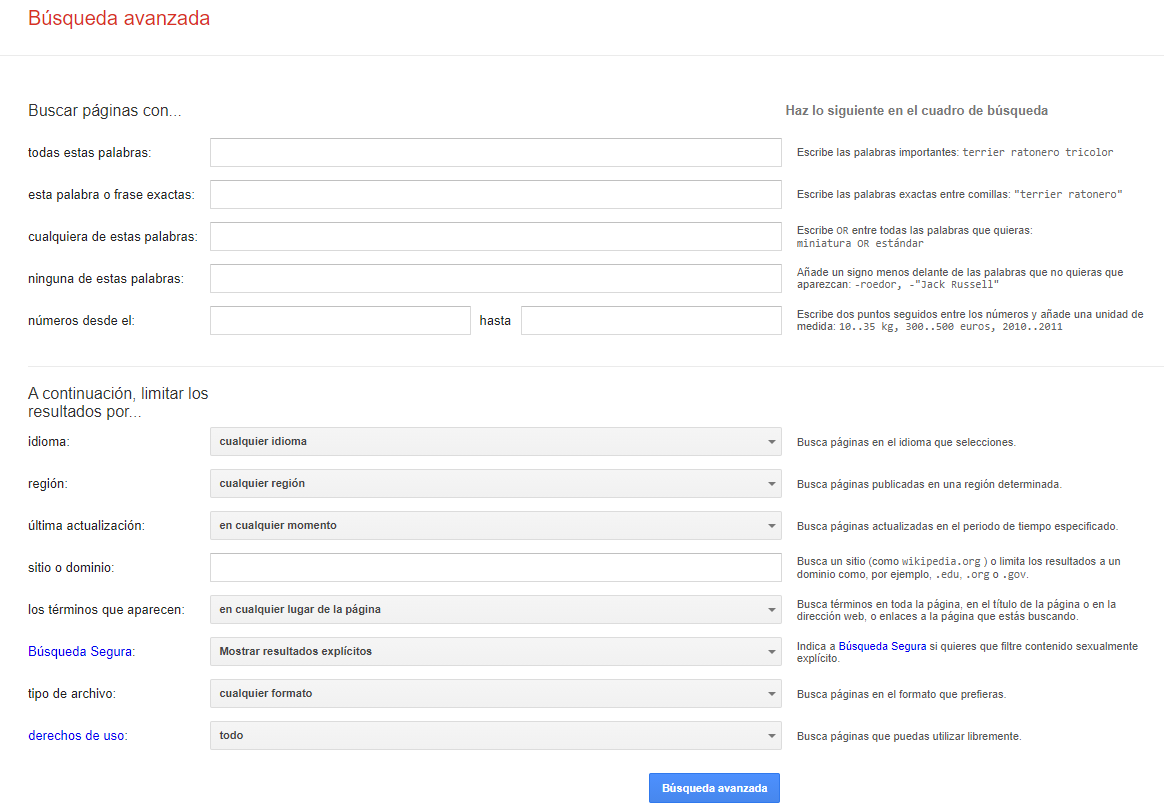
Task: Click the 'hasta' ending number field
Action: pos(651,320)
